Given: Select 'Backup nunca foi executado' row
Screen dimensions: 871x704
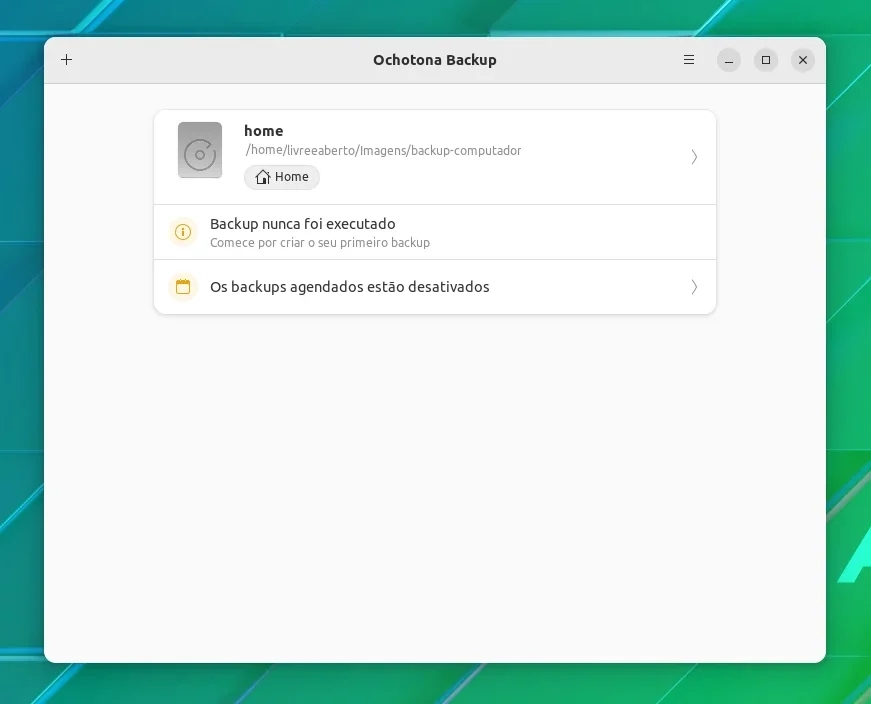Looking at the screenshot, I should pos(435,232).
